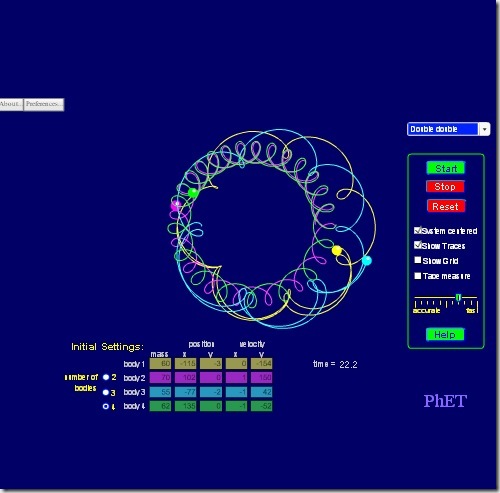
Task: Click the Double double preset combo box
Action: pyautogui.click(x=448, y=129)
